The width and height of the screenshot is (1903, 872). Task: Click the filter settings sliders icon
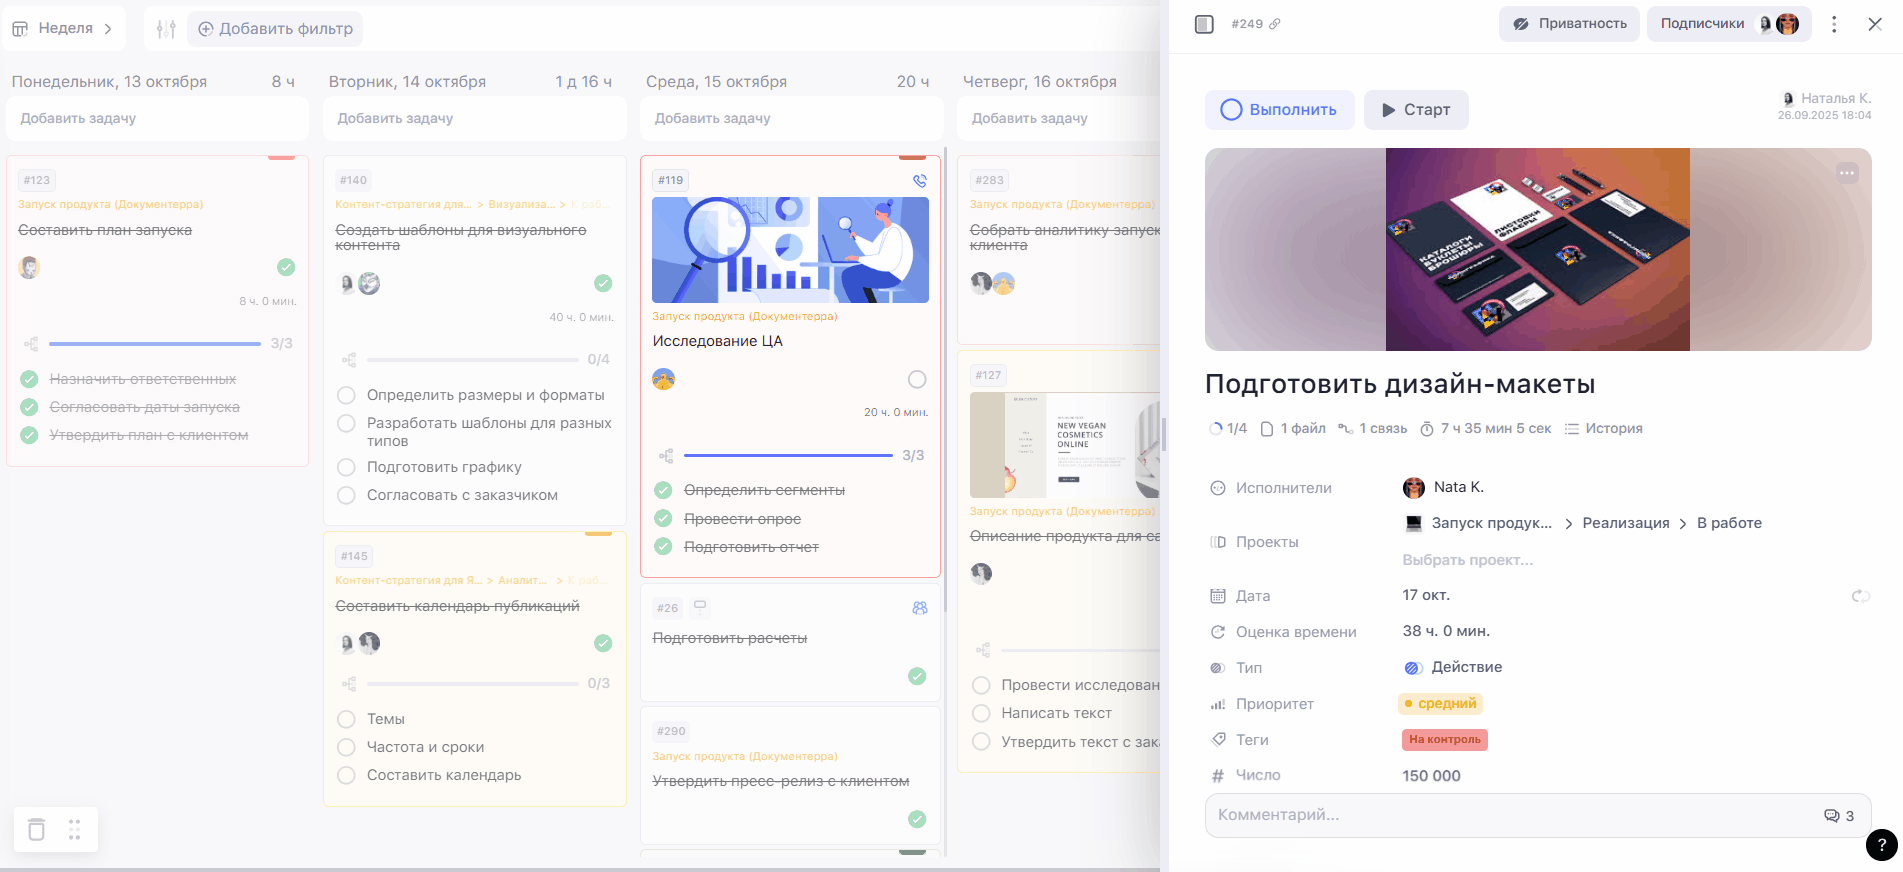pos(166,29)
